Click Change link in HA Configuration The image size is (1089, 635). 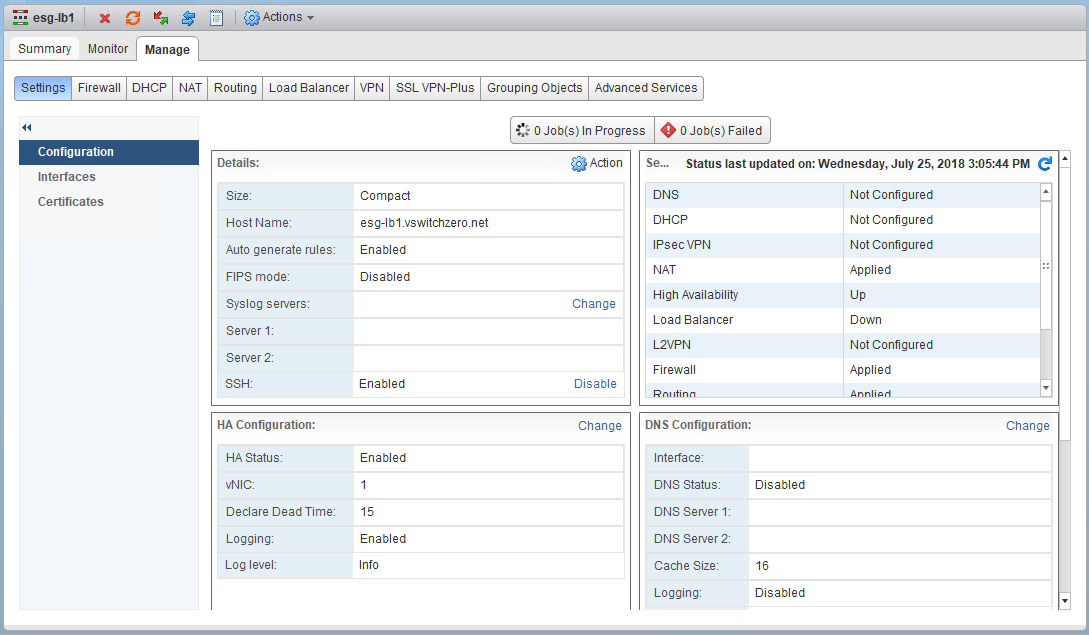pos(599,426)
